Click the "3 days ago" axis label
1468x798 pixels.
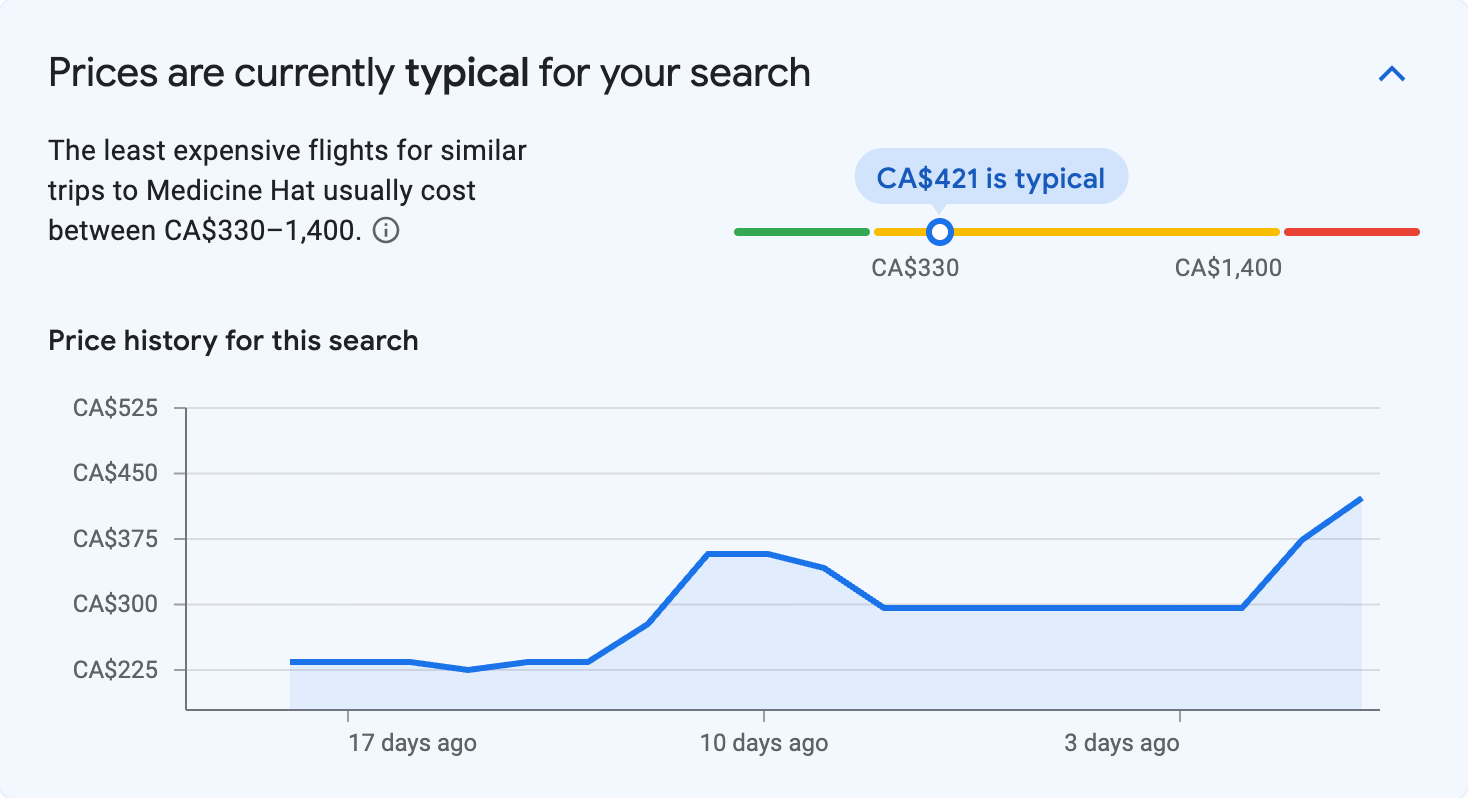point(1121,743)
